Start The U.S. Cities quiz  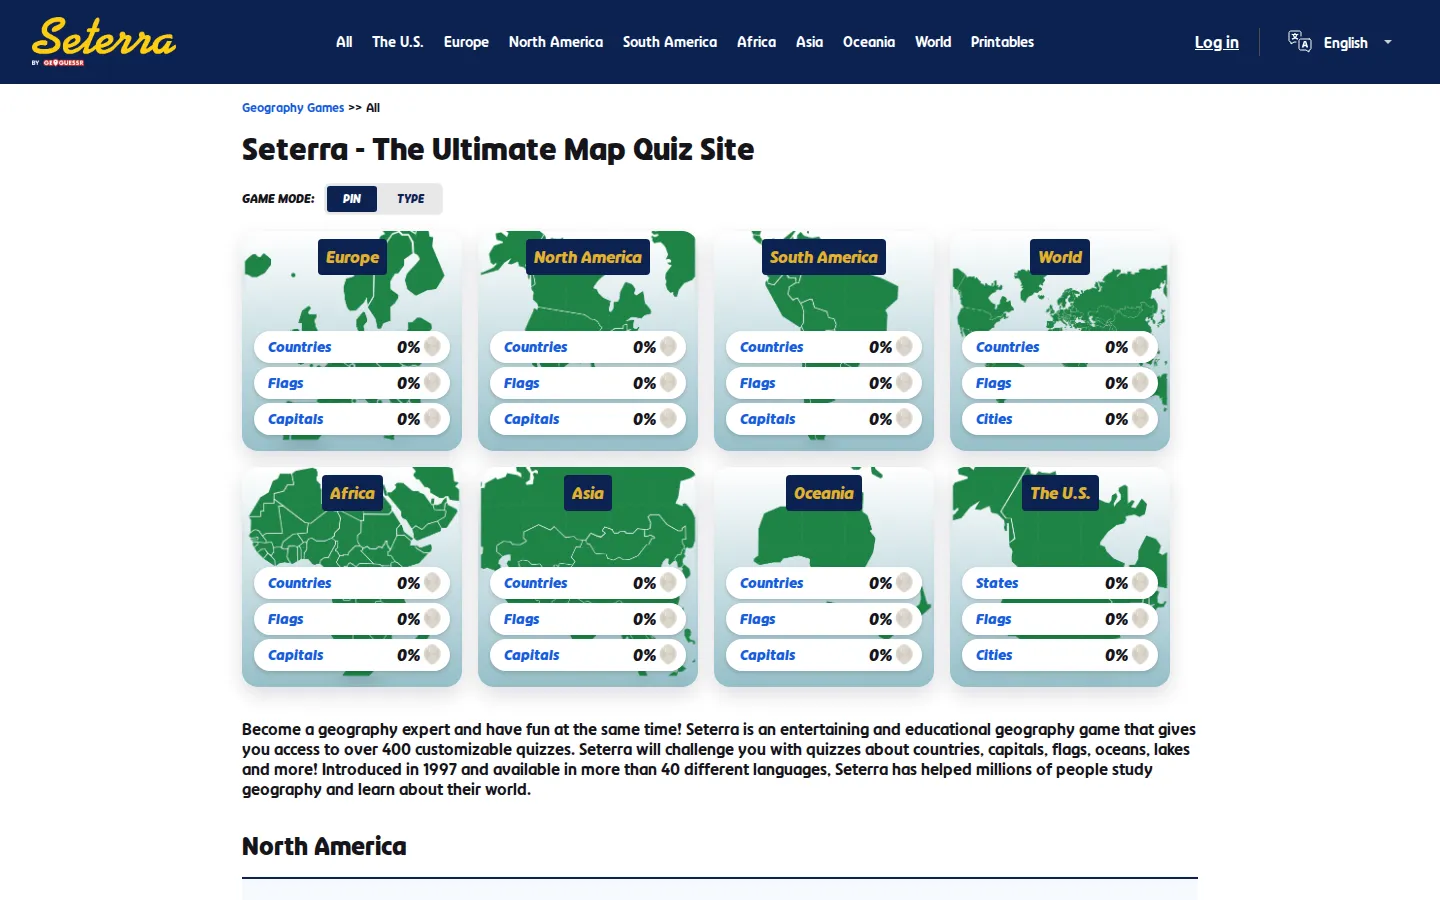point(1060,655)
